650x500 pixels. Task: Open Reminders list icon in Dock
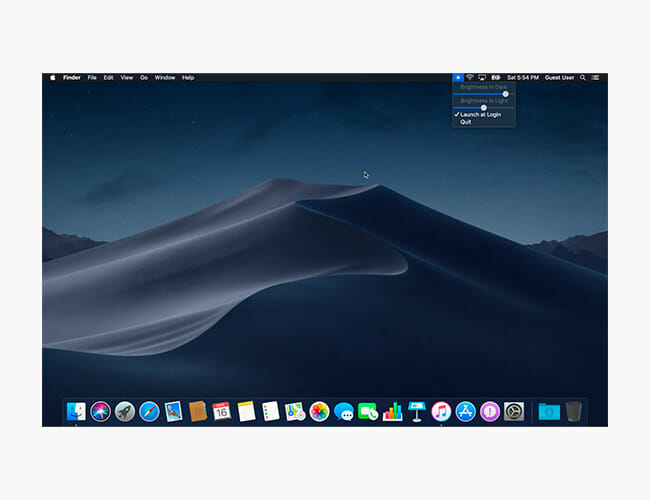271,411
